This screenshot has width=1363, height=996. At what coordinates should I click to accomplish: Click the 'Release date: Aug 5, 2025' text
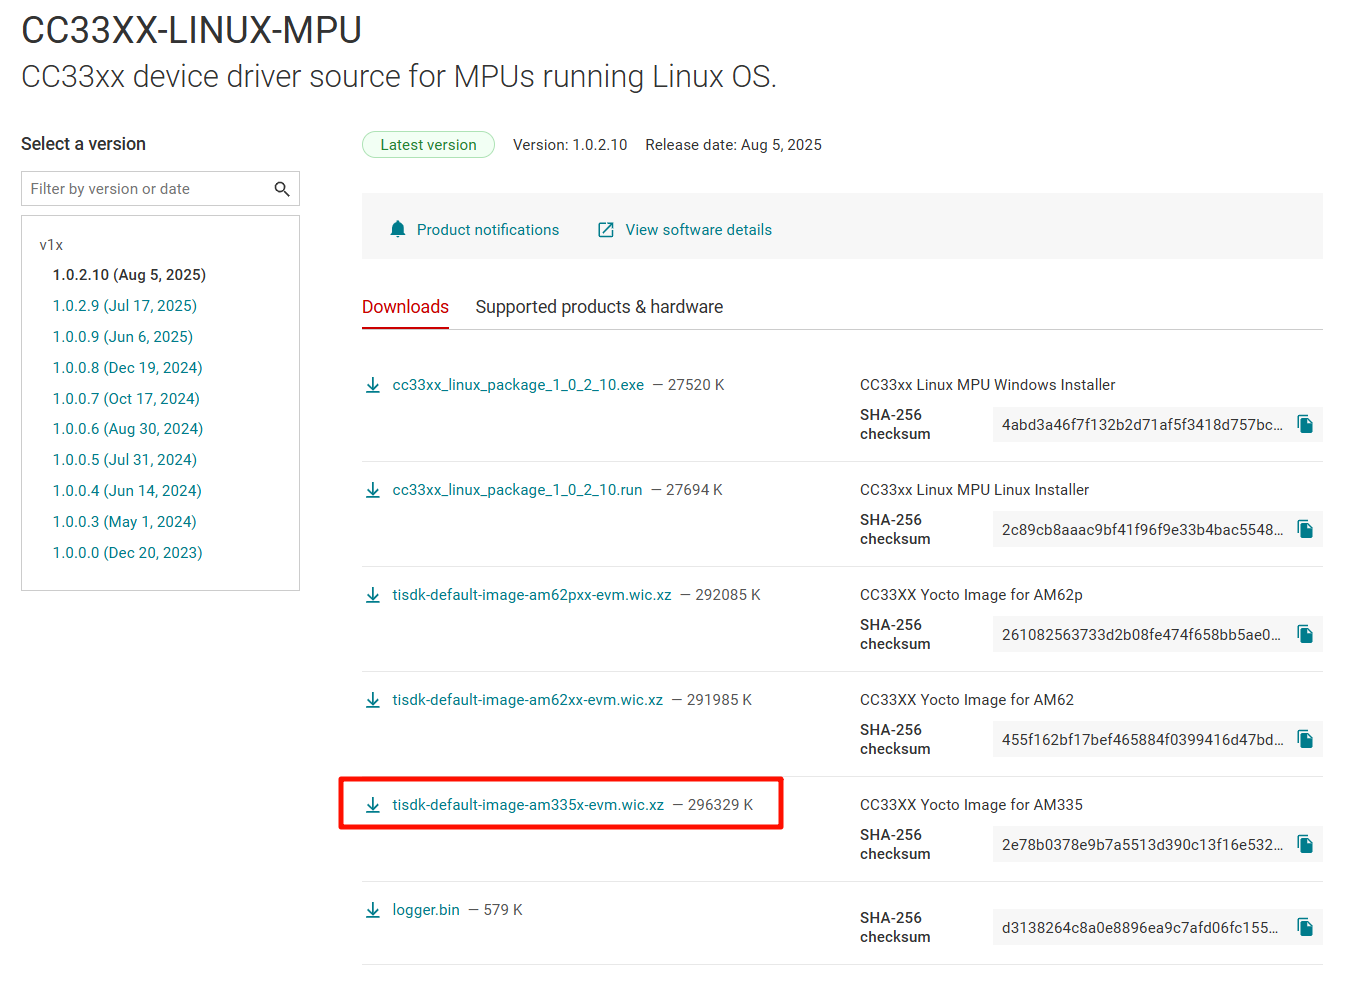click(734, 145)
